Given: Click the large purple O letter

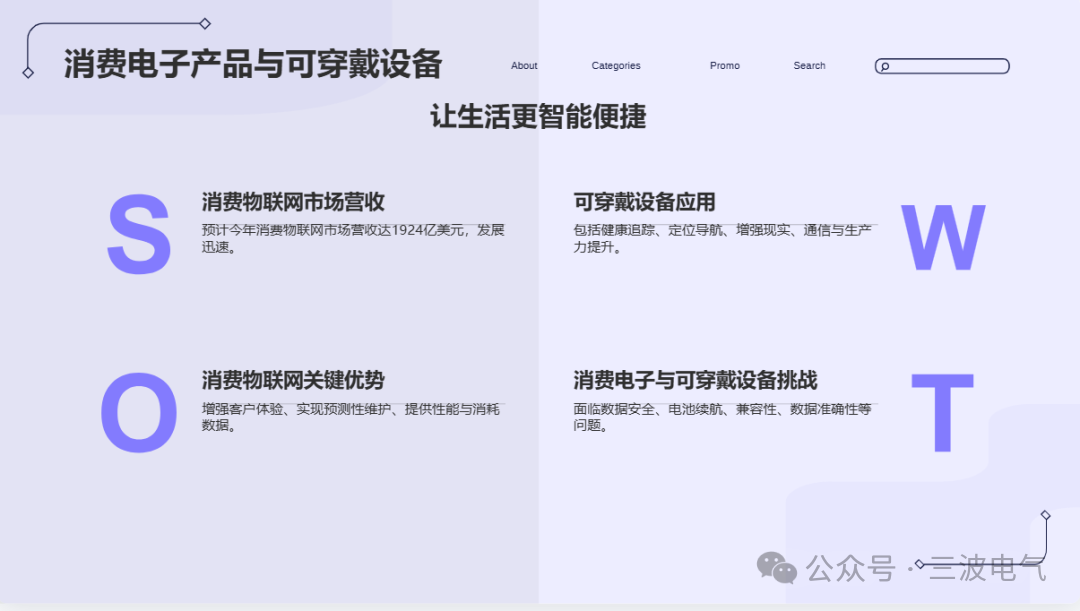Looking at the screenshot, I should click(x=138, y=412).
